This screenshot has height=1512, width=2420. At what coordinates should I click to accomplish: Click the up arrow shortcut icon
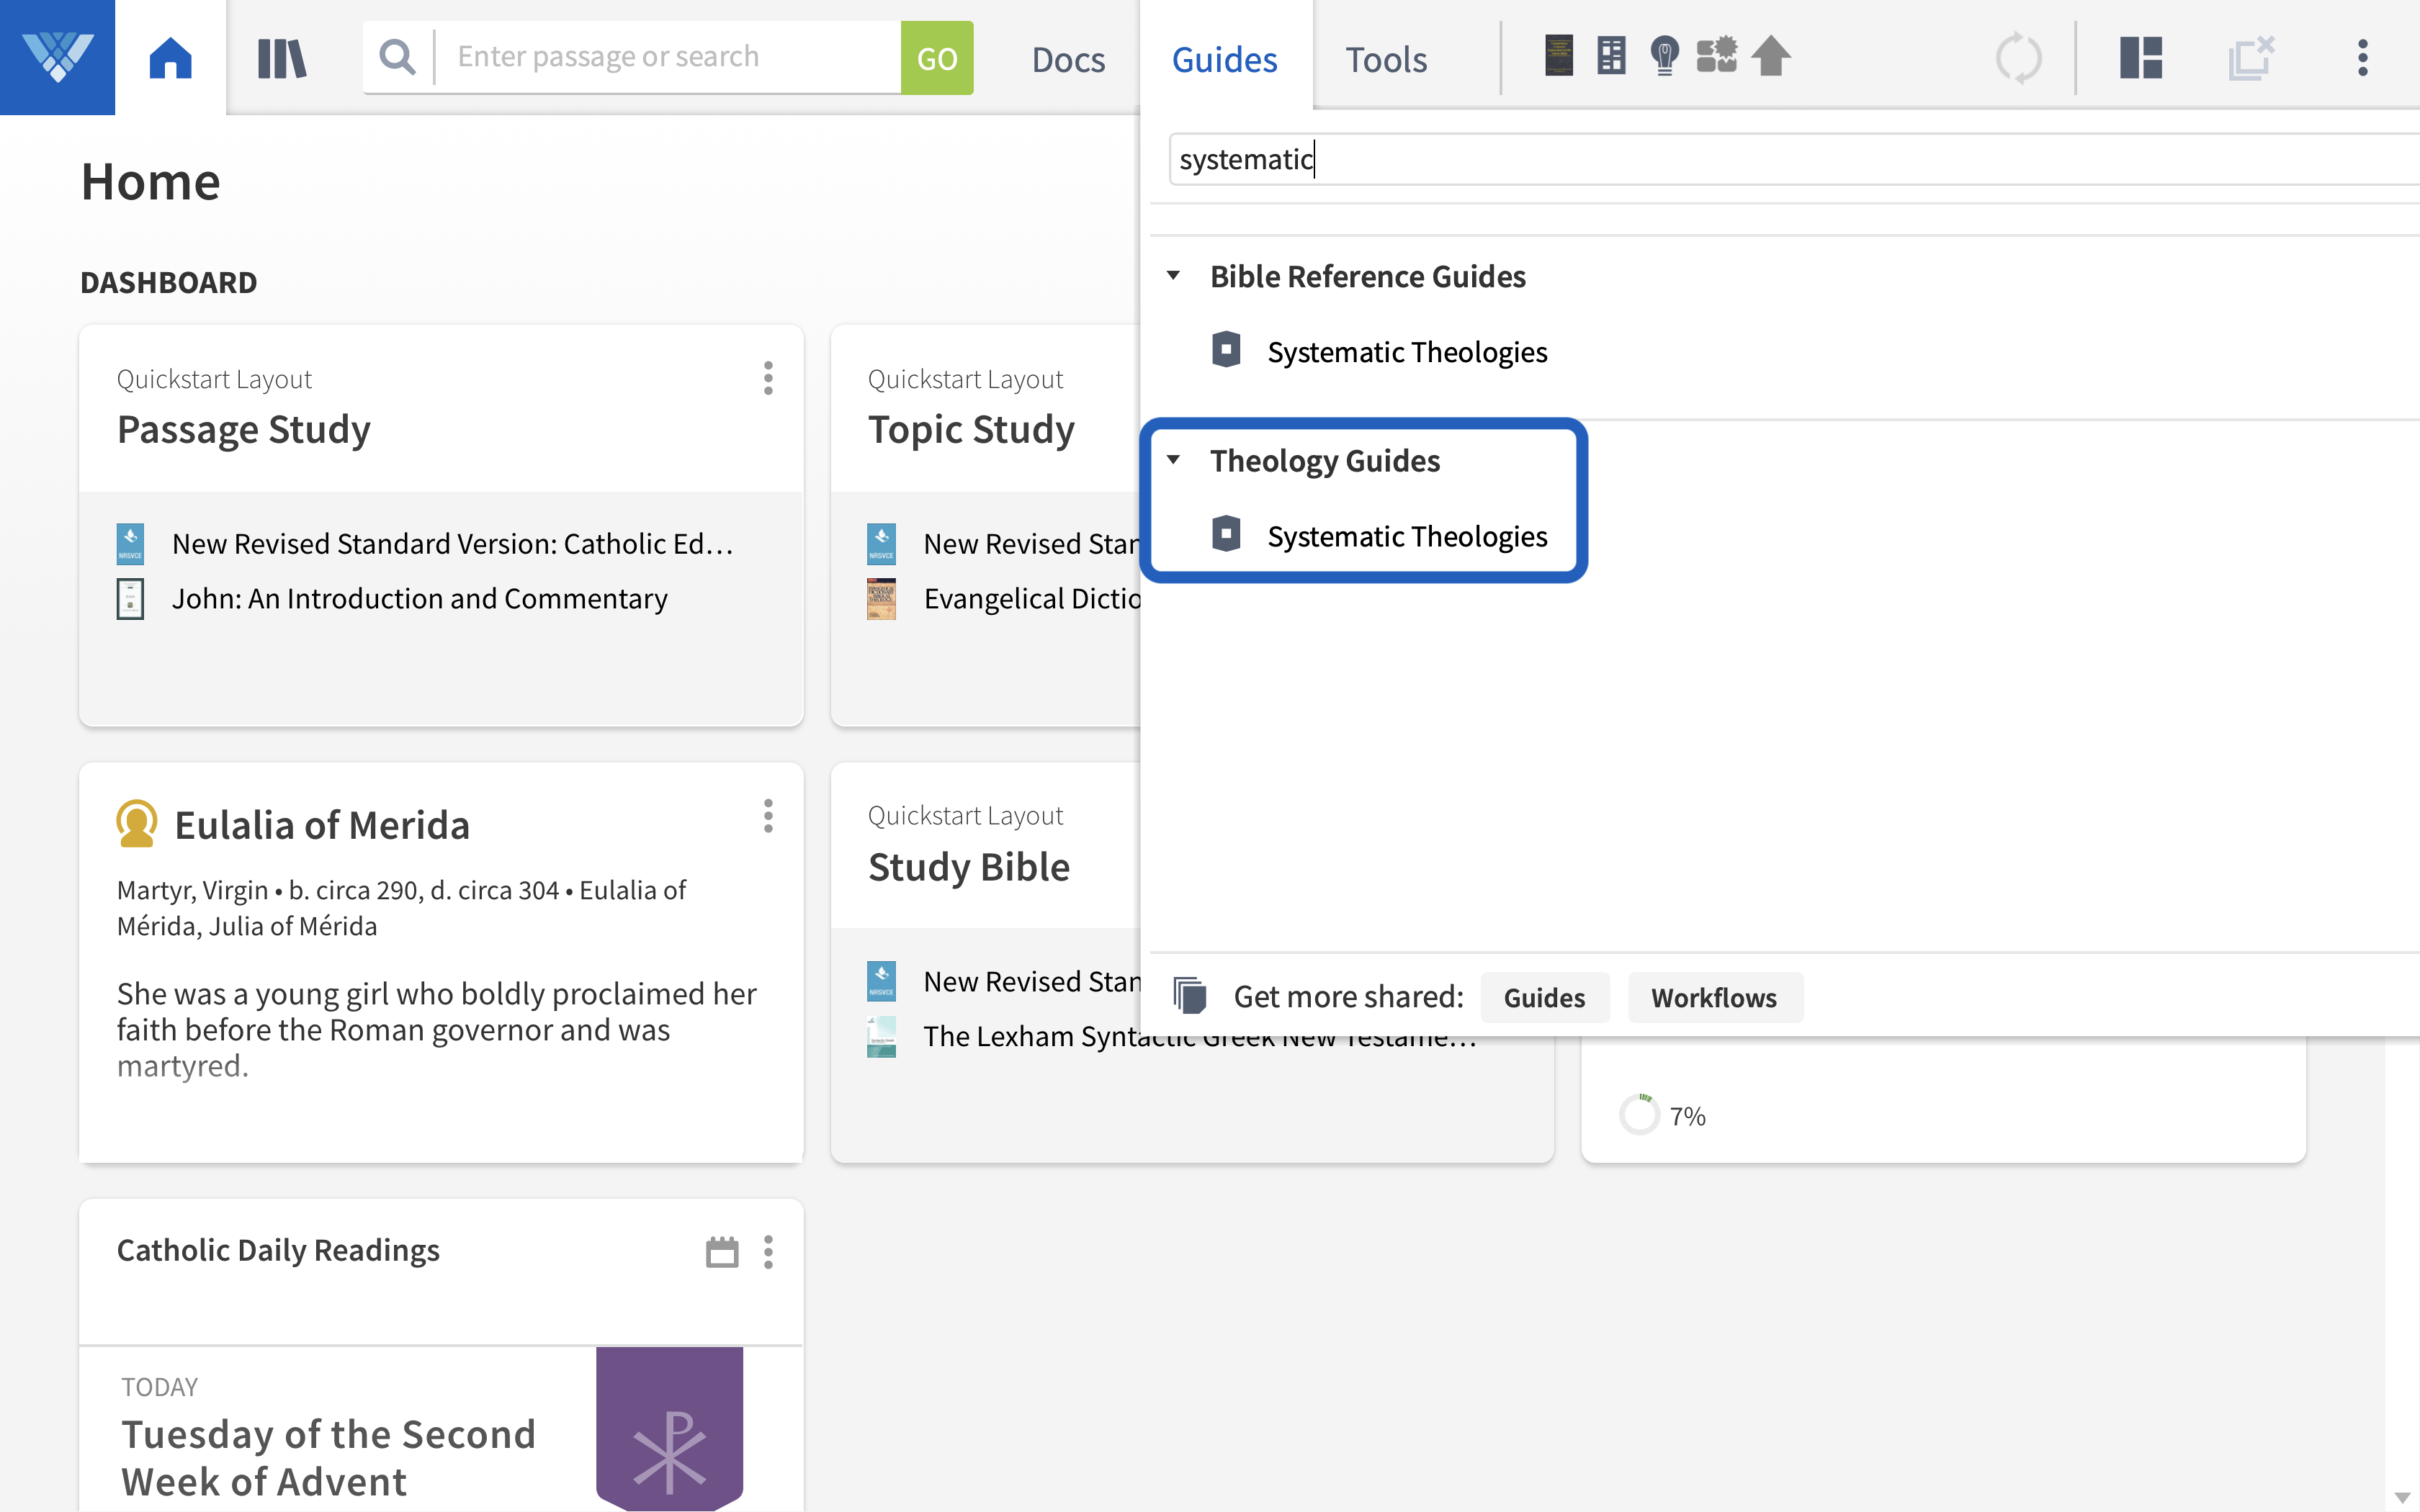[x=1771, y=56]
